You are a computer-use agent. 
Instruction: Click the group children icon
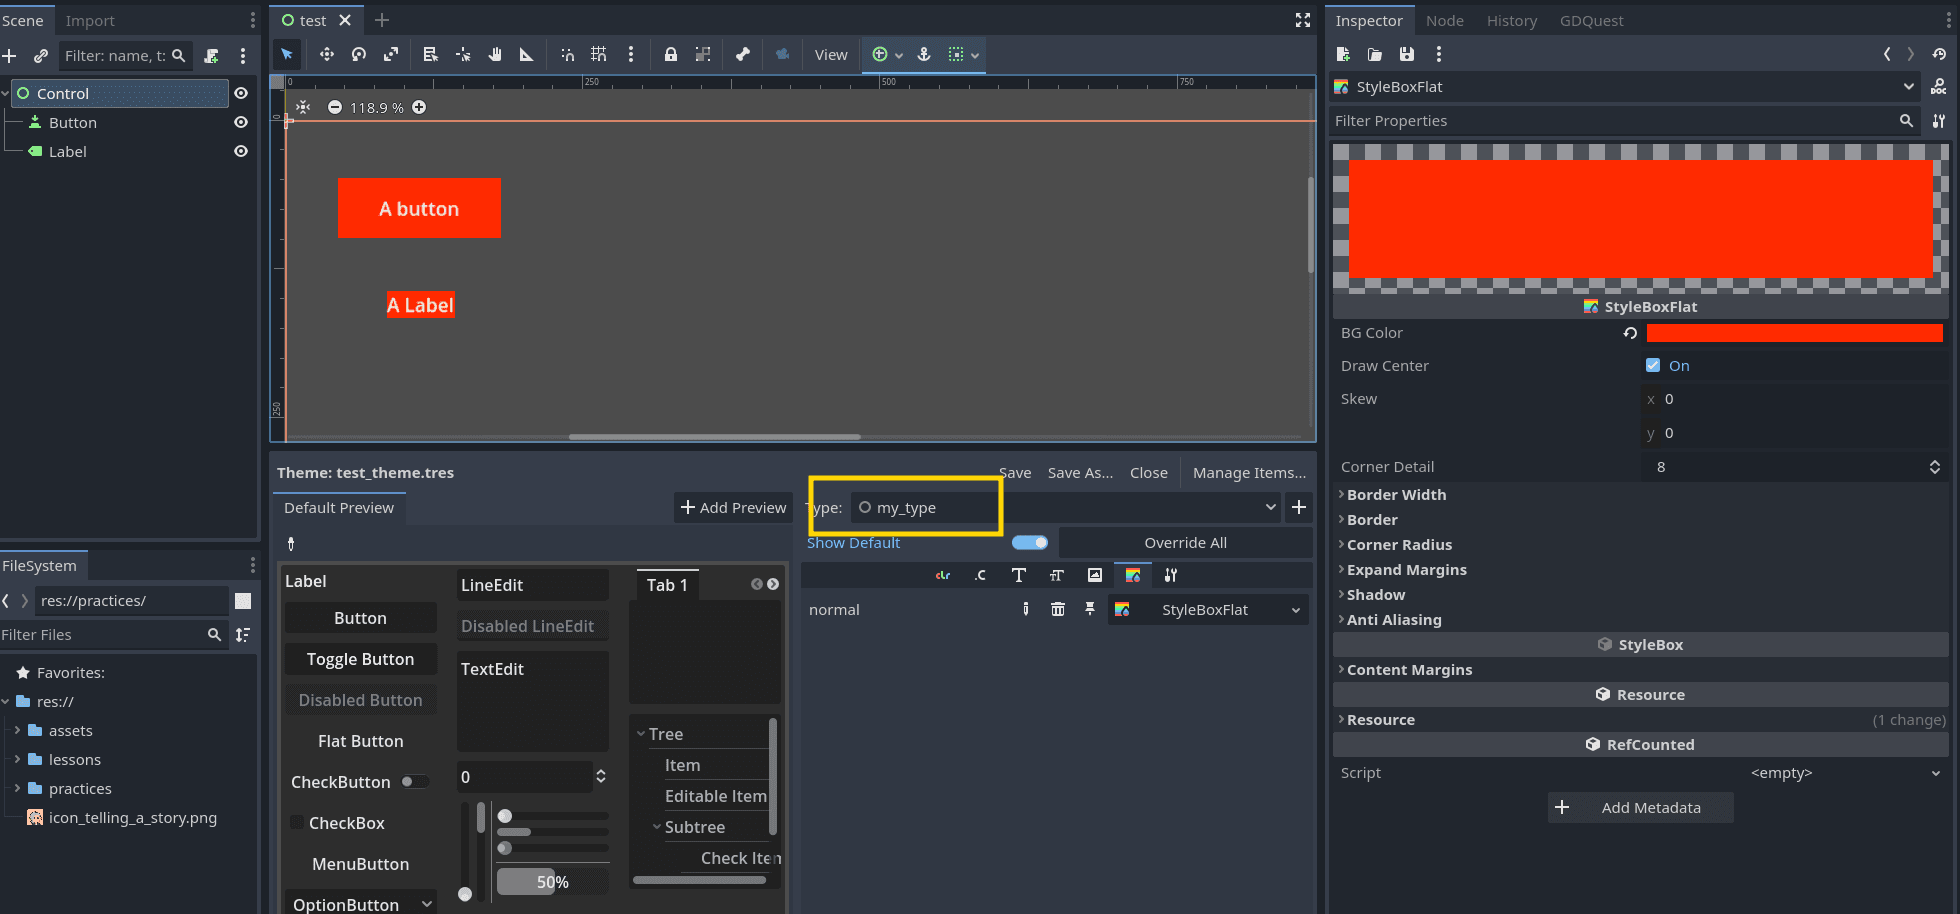(703, 54)
